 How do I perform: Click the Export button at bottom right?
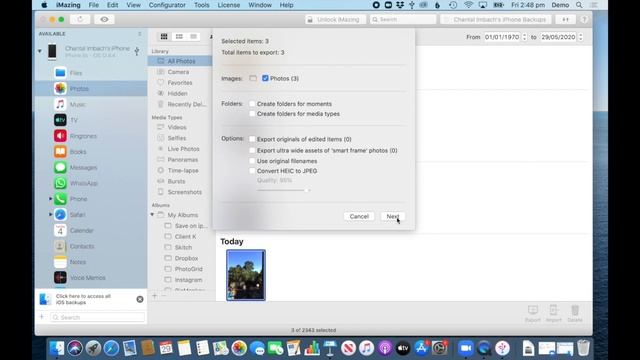click(x=533, y=313)
